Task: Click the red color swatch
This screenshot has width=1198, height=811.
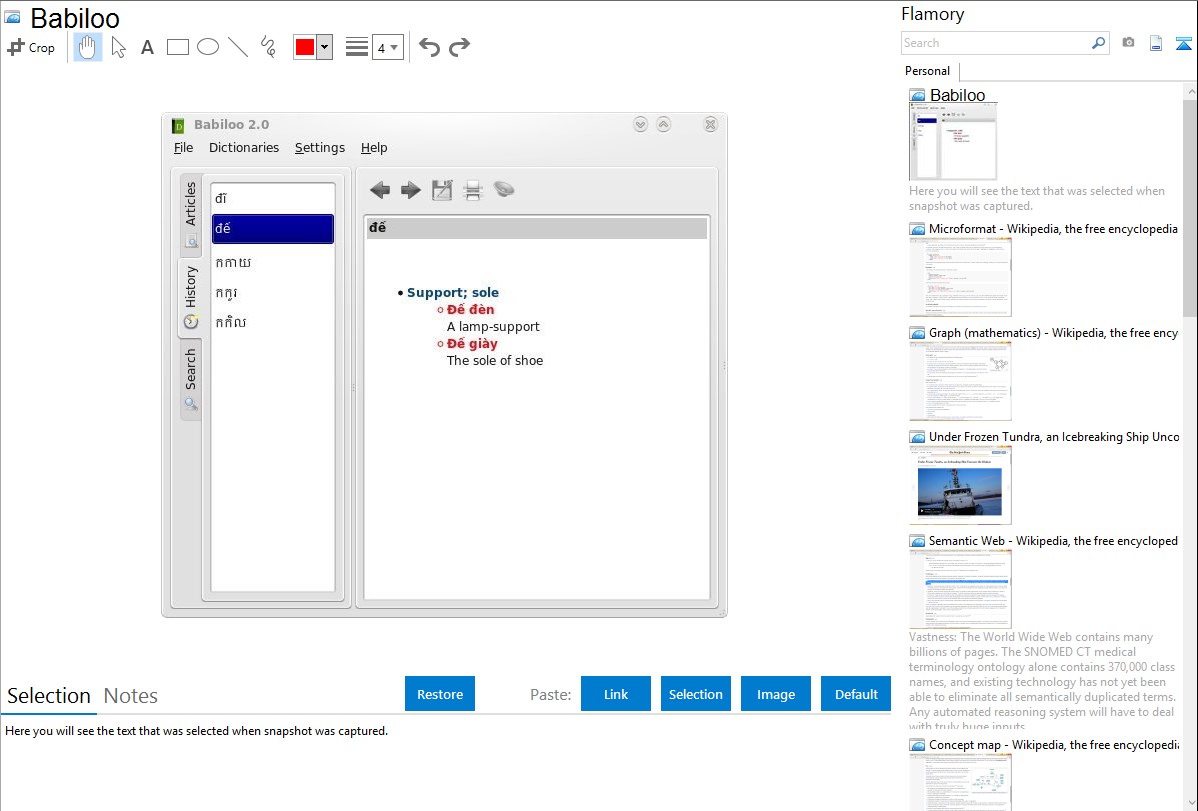Action: [305, 47]
